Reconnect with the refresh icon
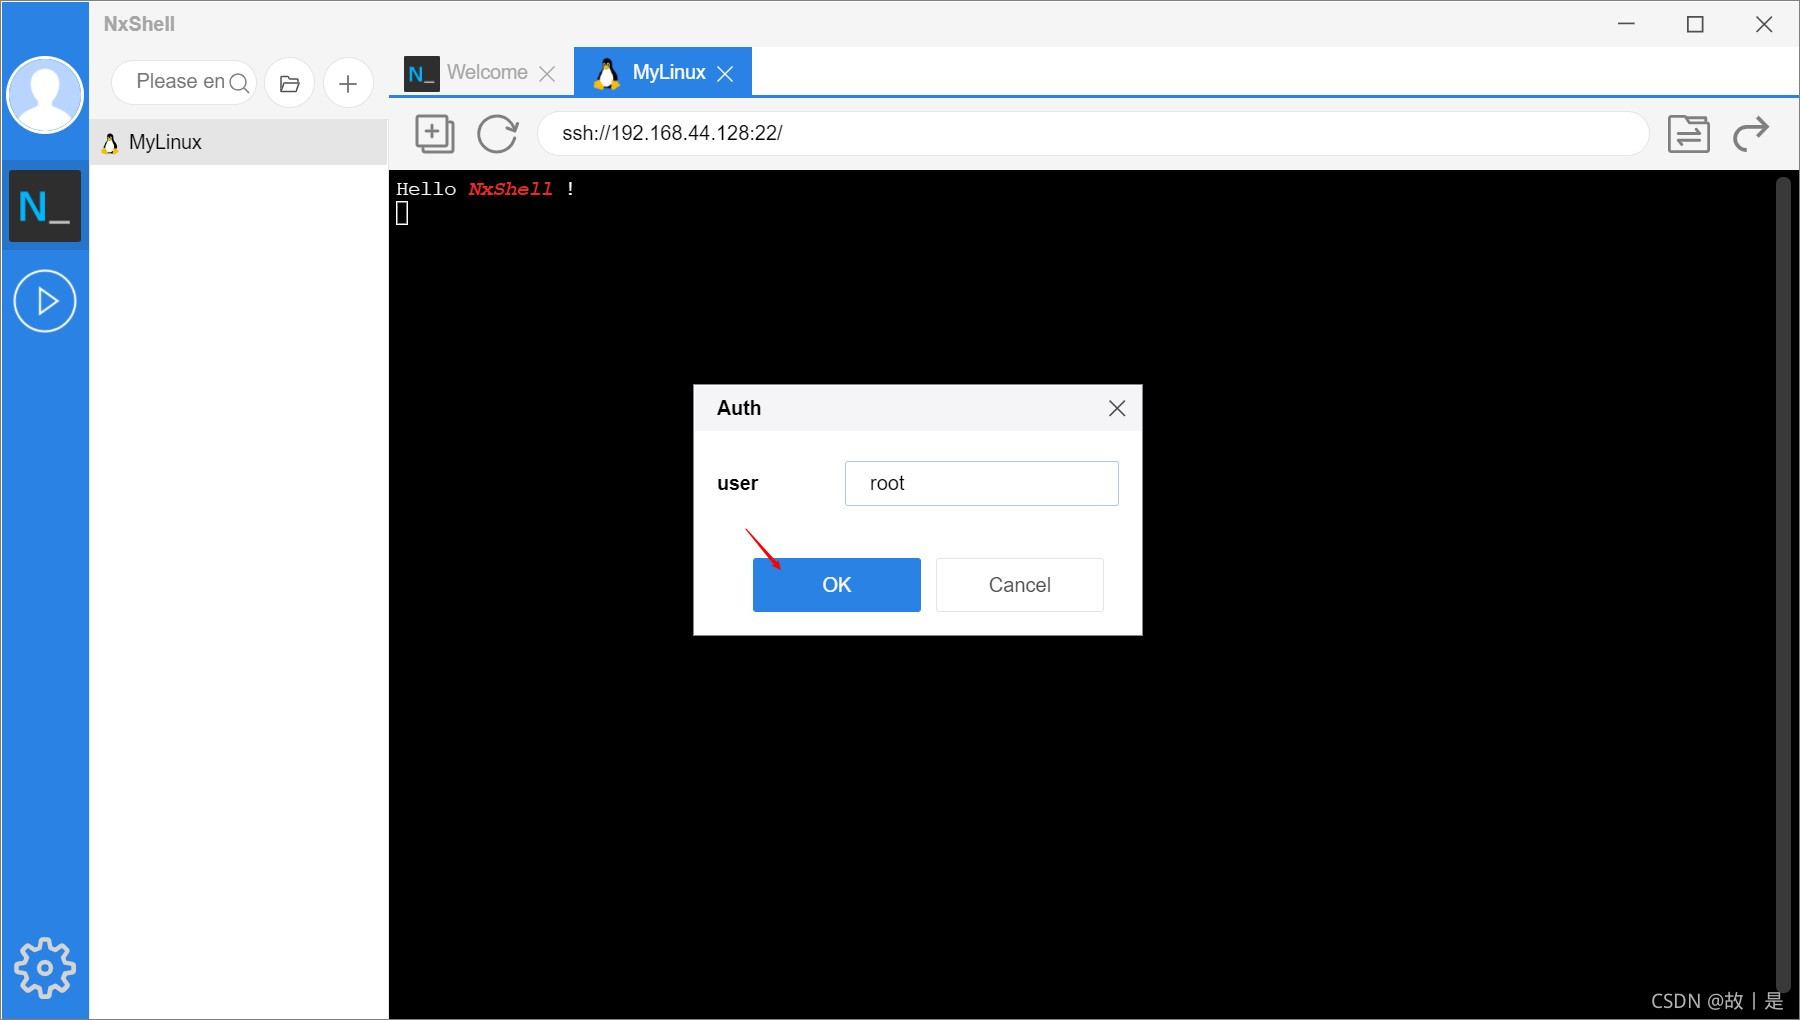 tap(497, 133)
